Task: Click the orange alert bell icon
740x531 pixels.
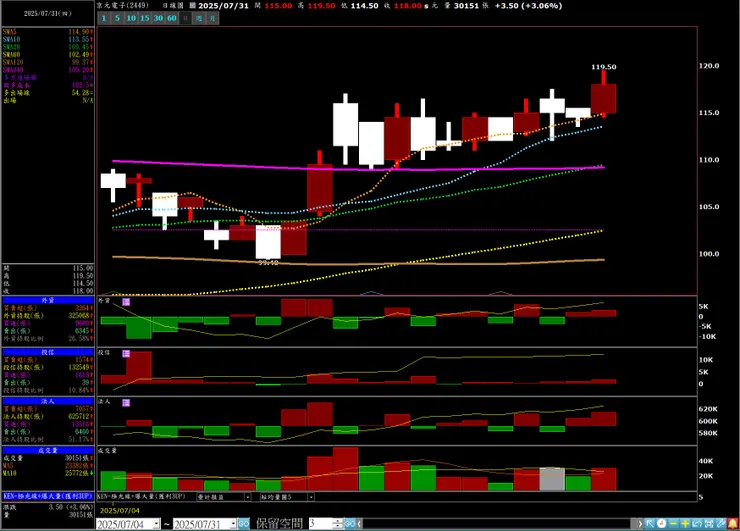Action: click(x=733, y=523)
